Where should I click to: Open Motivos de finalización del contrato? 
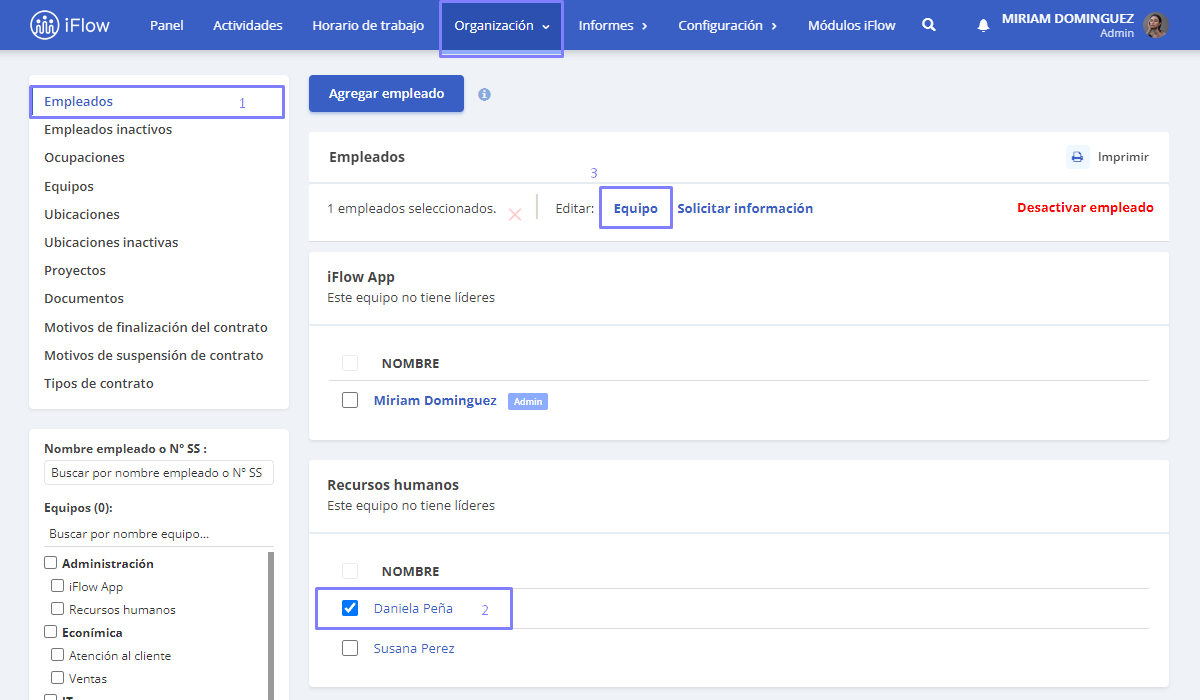coord(156,327)
